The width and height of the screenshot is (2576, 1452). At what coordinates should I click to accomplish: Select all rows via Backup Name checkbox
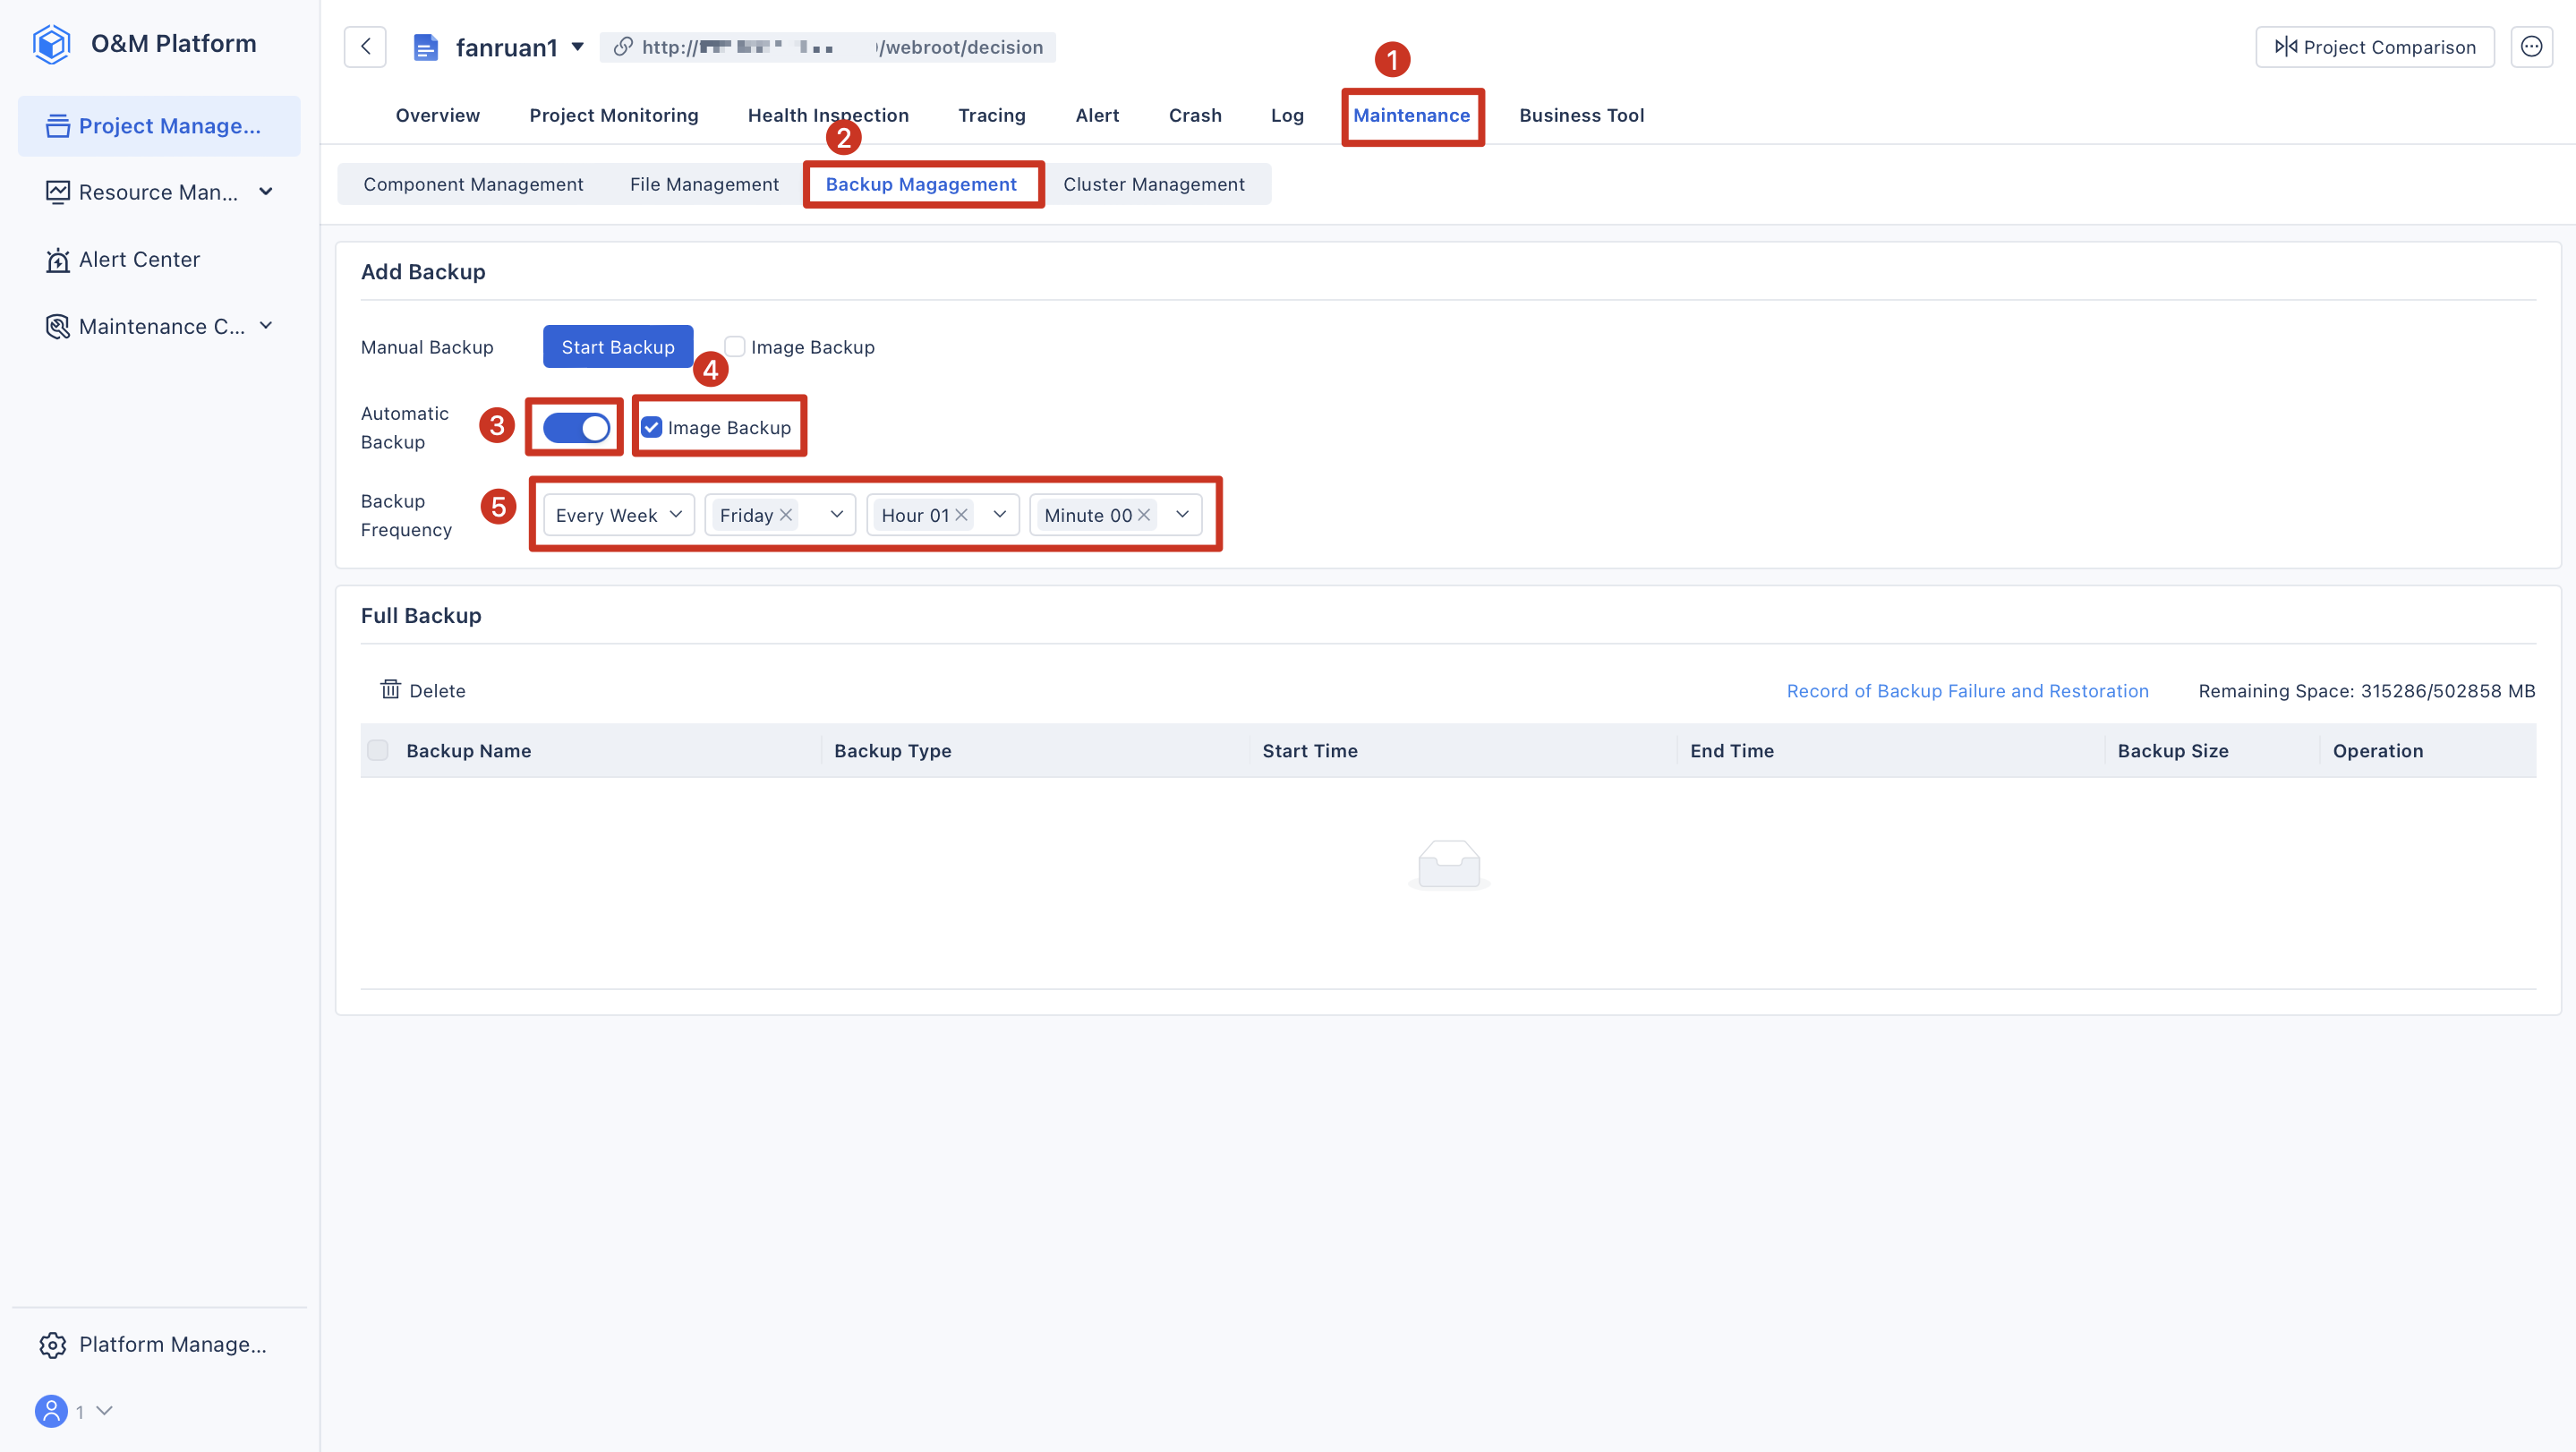click(x=378, y=751)
